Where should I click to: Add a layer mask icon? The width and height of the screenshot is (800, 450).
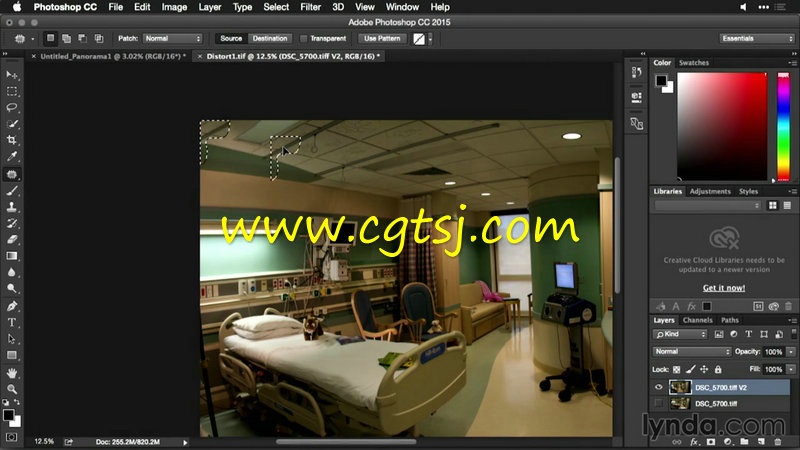point(711,442)
